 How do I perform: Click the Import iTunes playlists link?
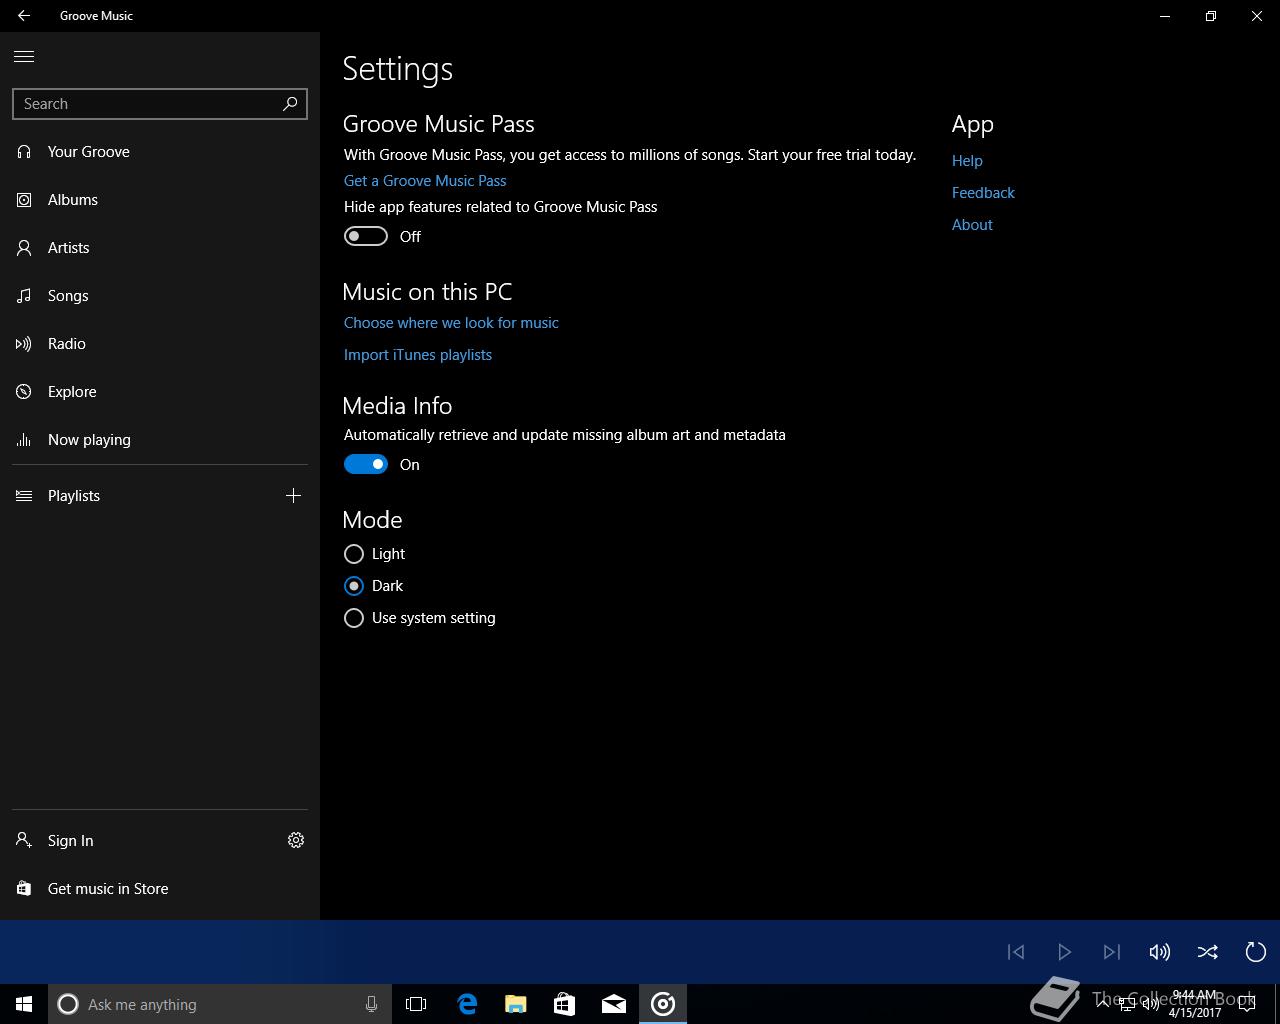(418, 355)
